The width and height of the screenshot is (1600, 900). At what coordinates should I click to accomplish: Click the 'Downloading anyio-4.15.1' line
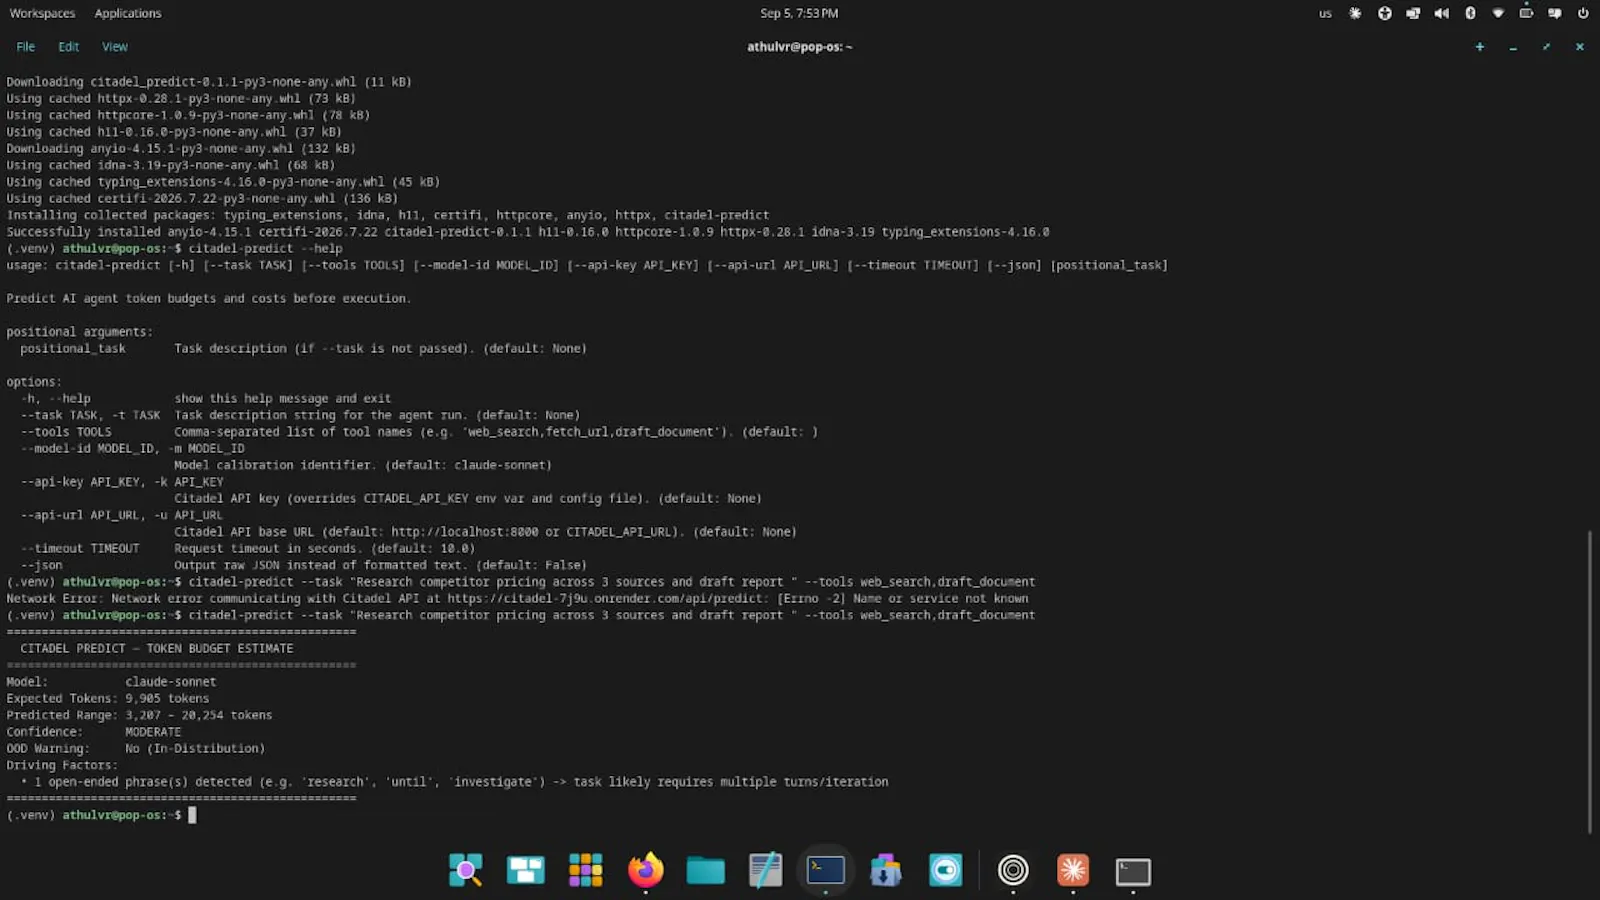tap(181, 149)
